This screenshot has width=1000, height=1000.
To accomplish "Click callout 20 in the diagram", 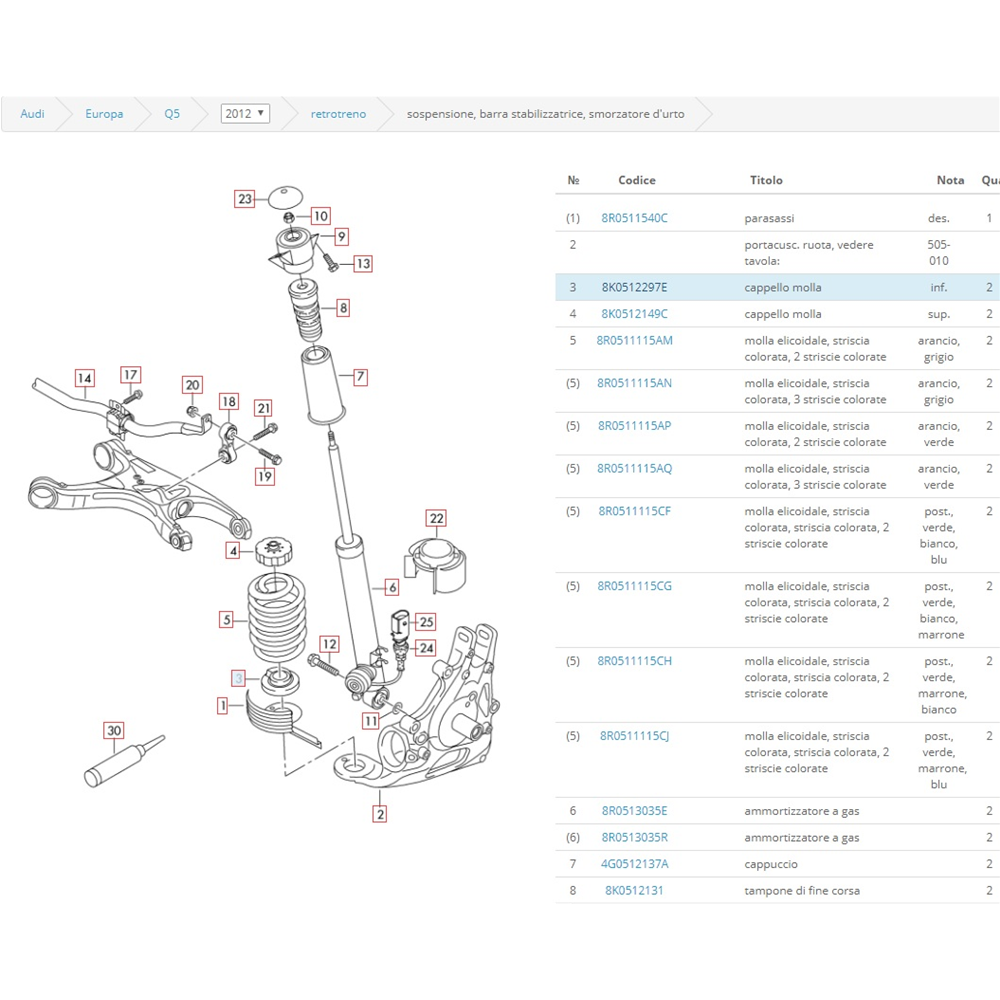I will [x=193, y=385].
